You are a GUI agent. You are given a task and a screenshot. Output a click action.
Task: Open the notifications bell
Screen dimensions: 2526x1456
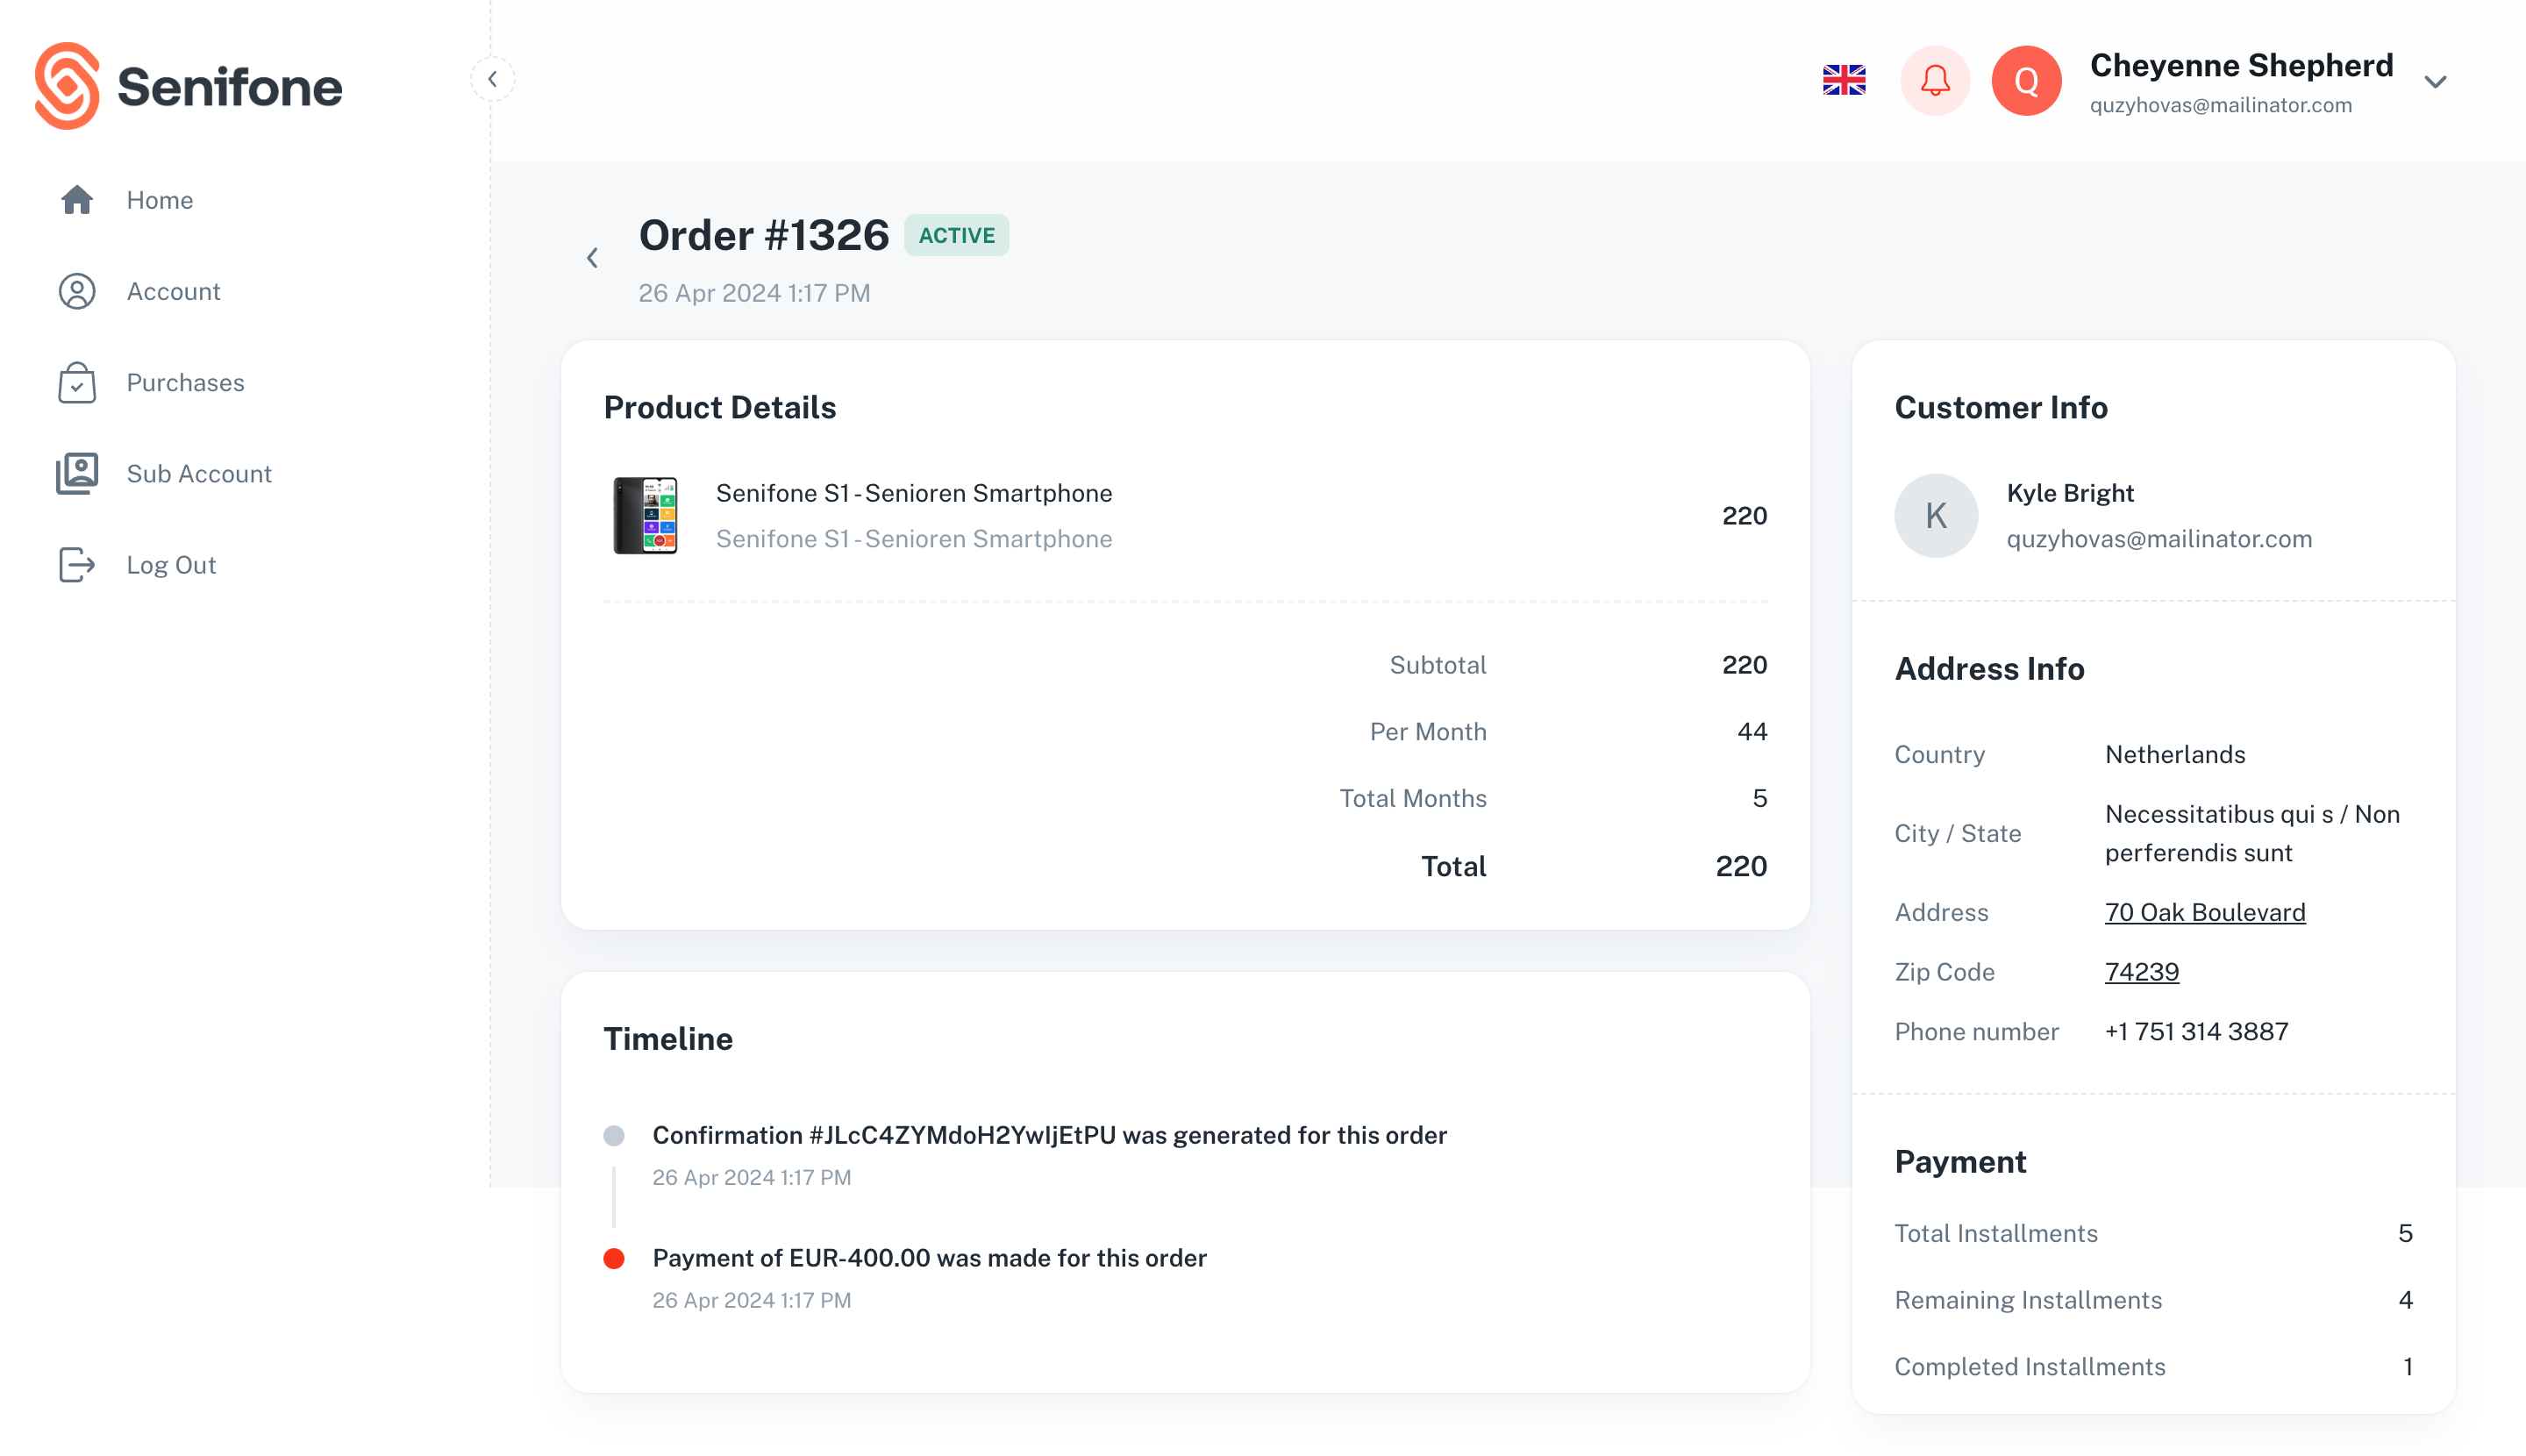1935,81
